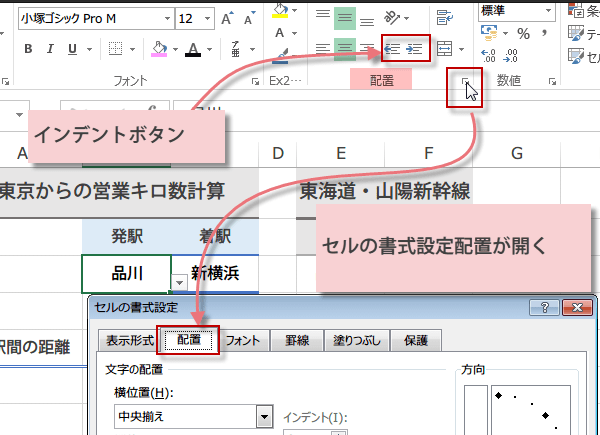The image size is (600, 435).
Task: Apply comma style number format
Action: (x=545, y=33)
